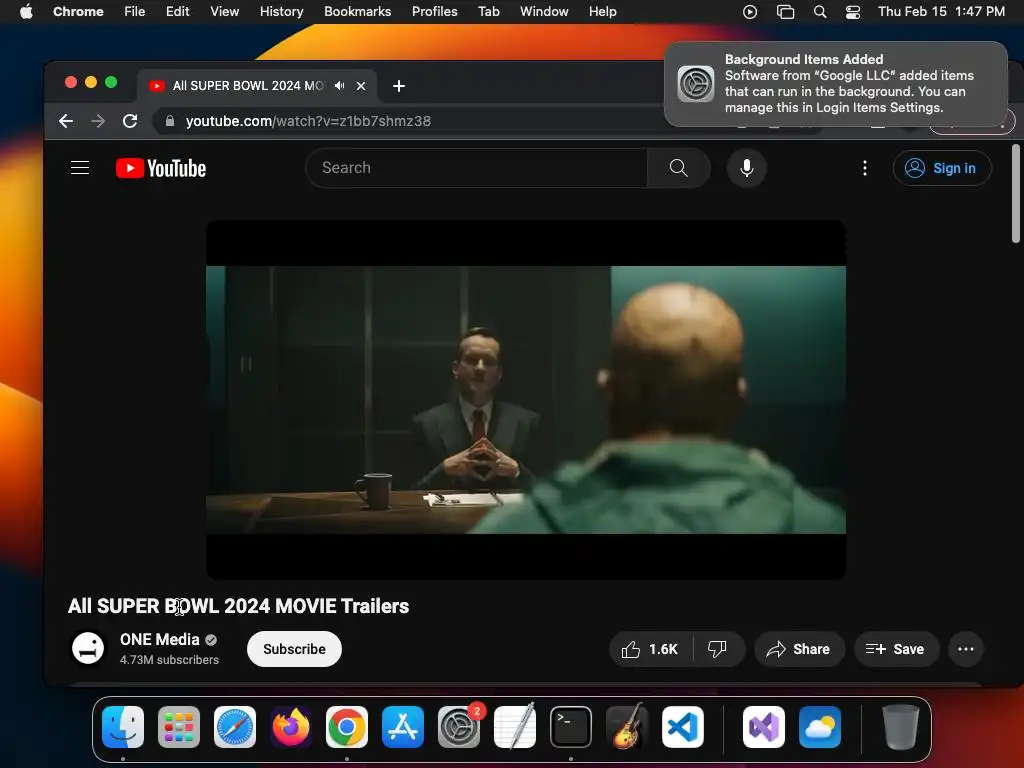Open Finder from the dock
Screen dimensions: 1024x768
pyautogui.click(x=123, y=727)
